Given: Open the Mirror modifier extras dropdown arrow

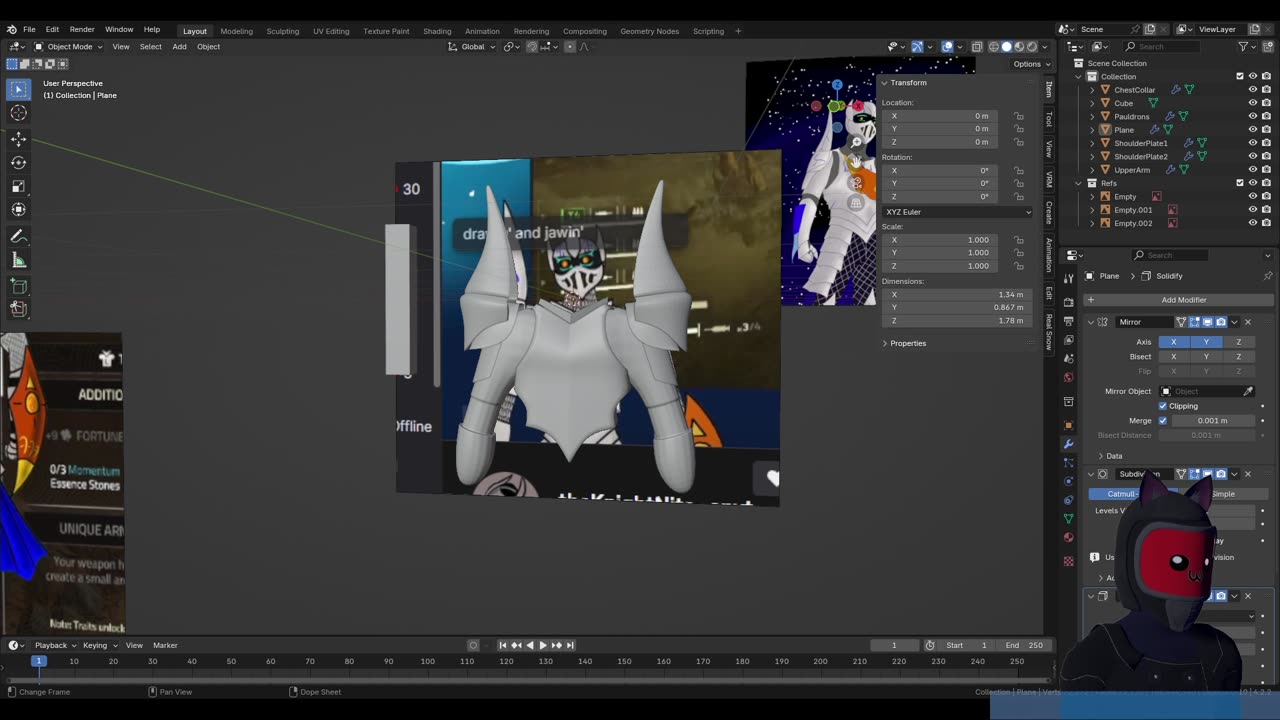Looking at the screenshot, I should 1234,322.
